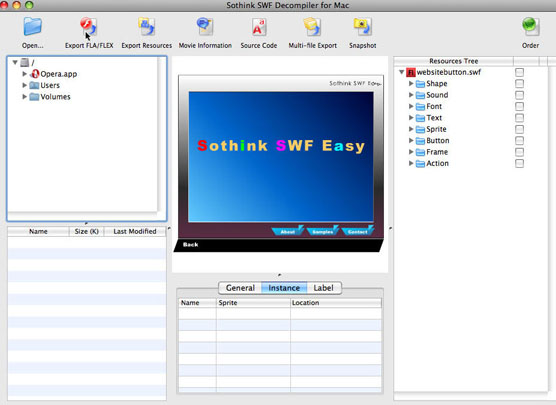
Task: Check the websitebutton.swf checkbox
Action: click(x=519, y=72)
